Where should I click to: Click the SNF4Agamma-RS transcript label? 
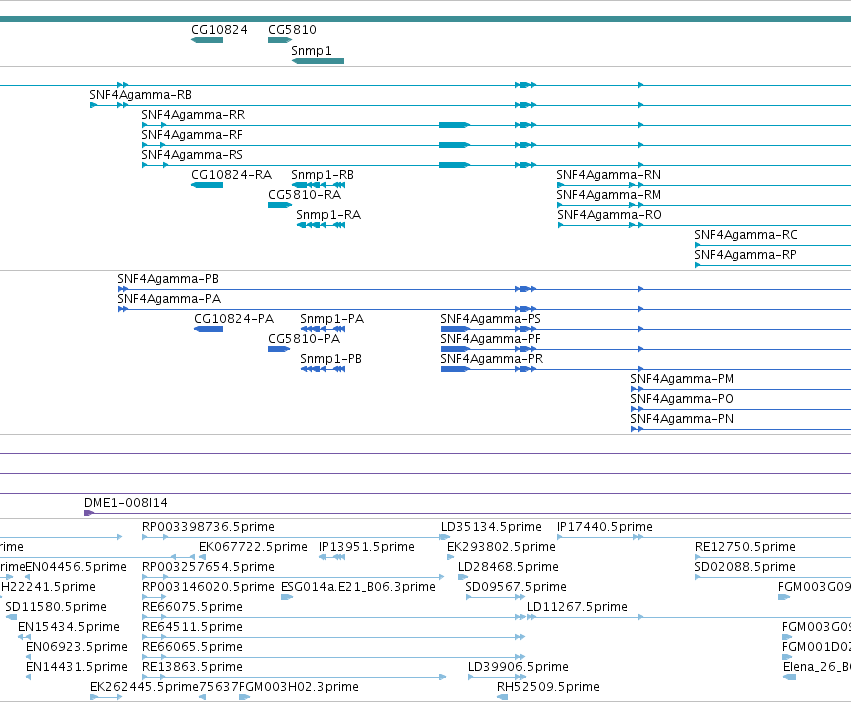point(192,155)
